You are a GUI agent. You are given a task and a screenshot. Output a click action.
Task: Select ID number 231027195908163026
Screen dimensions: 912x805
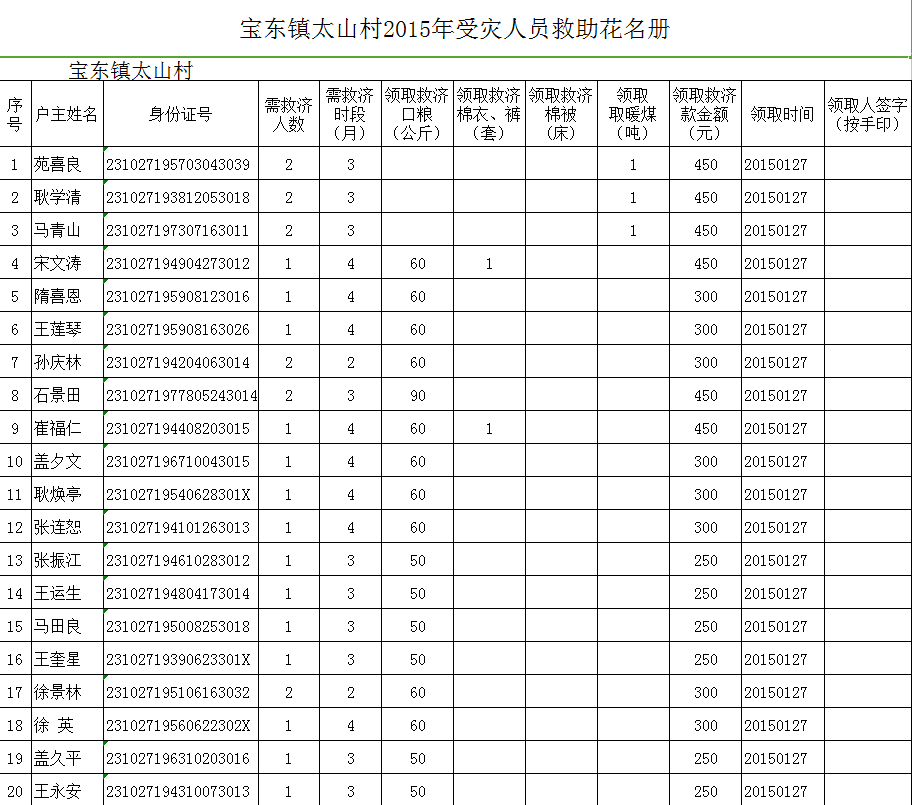[x=178, y=330]
